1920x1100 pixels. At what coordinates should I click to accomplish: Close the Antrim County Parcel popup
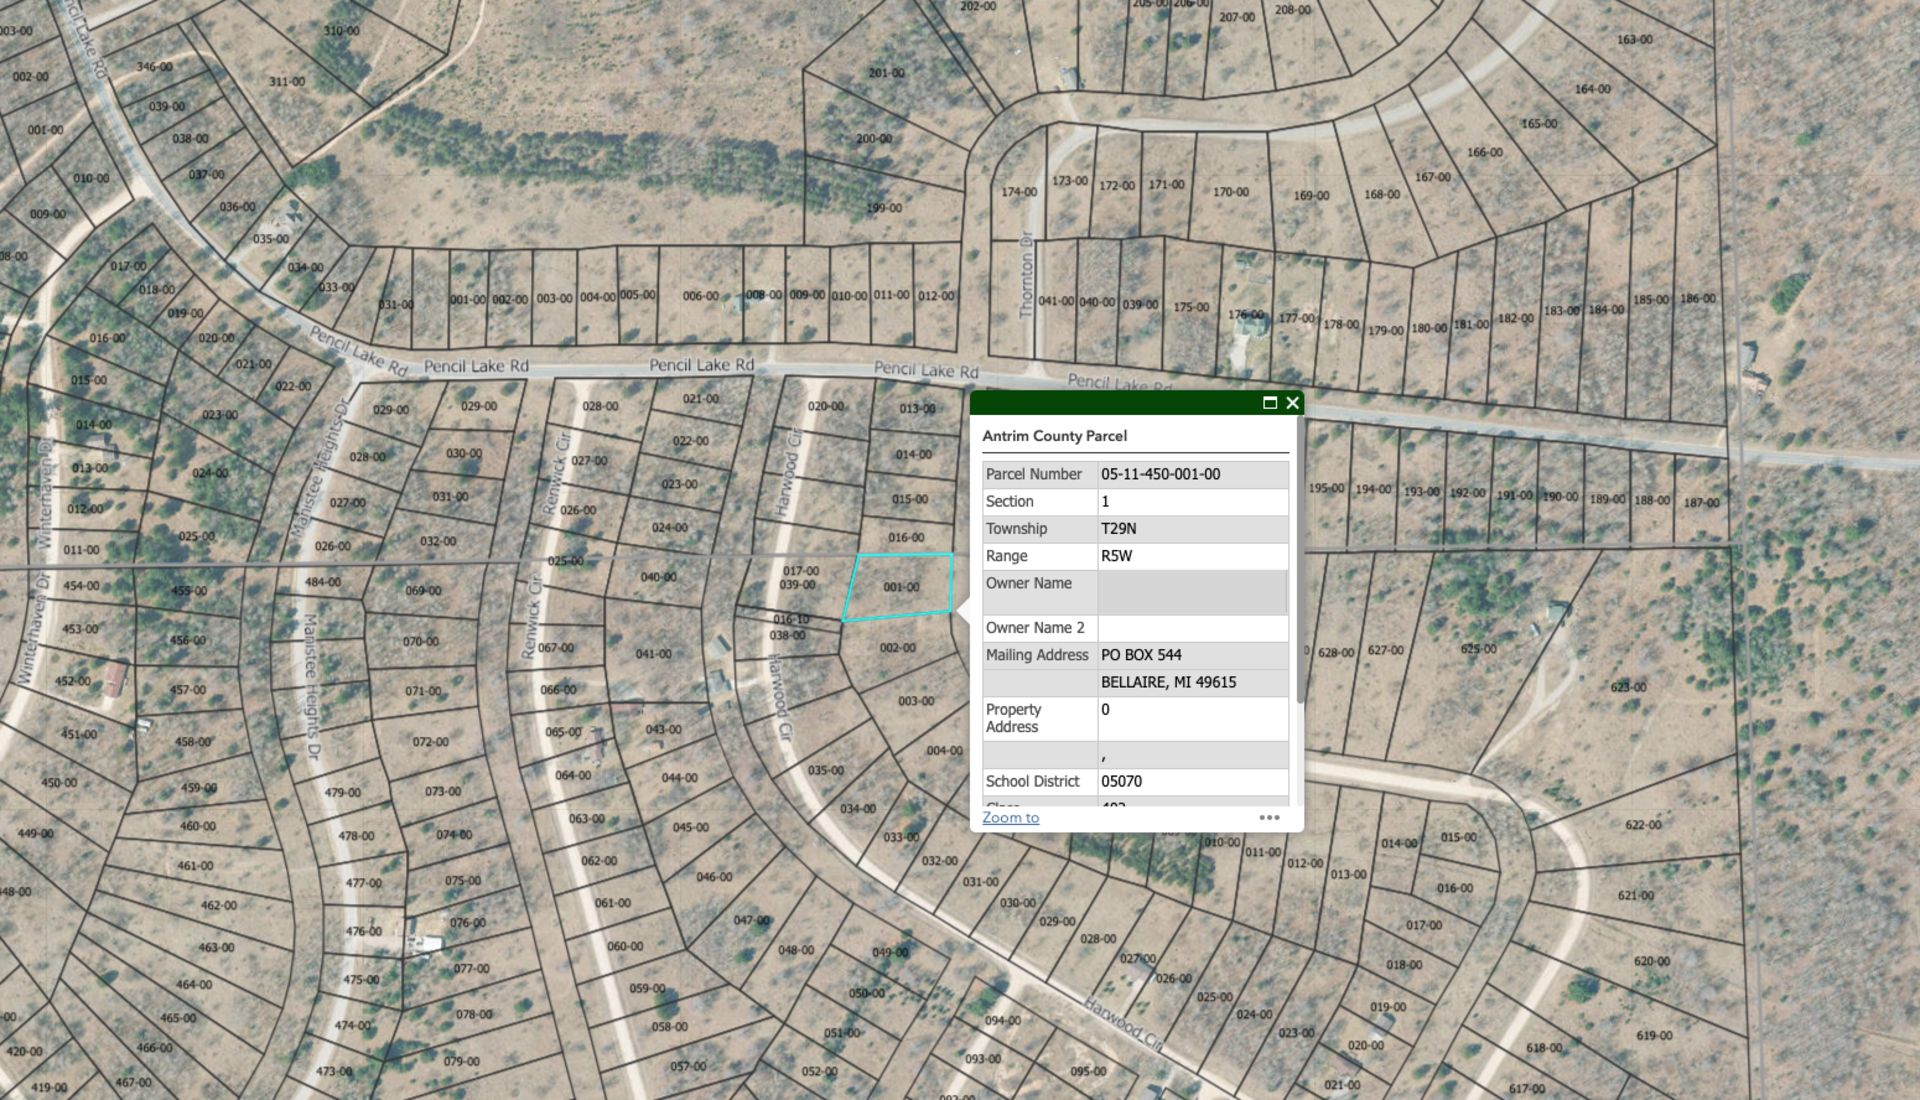click(1292, 403)
